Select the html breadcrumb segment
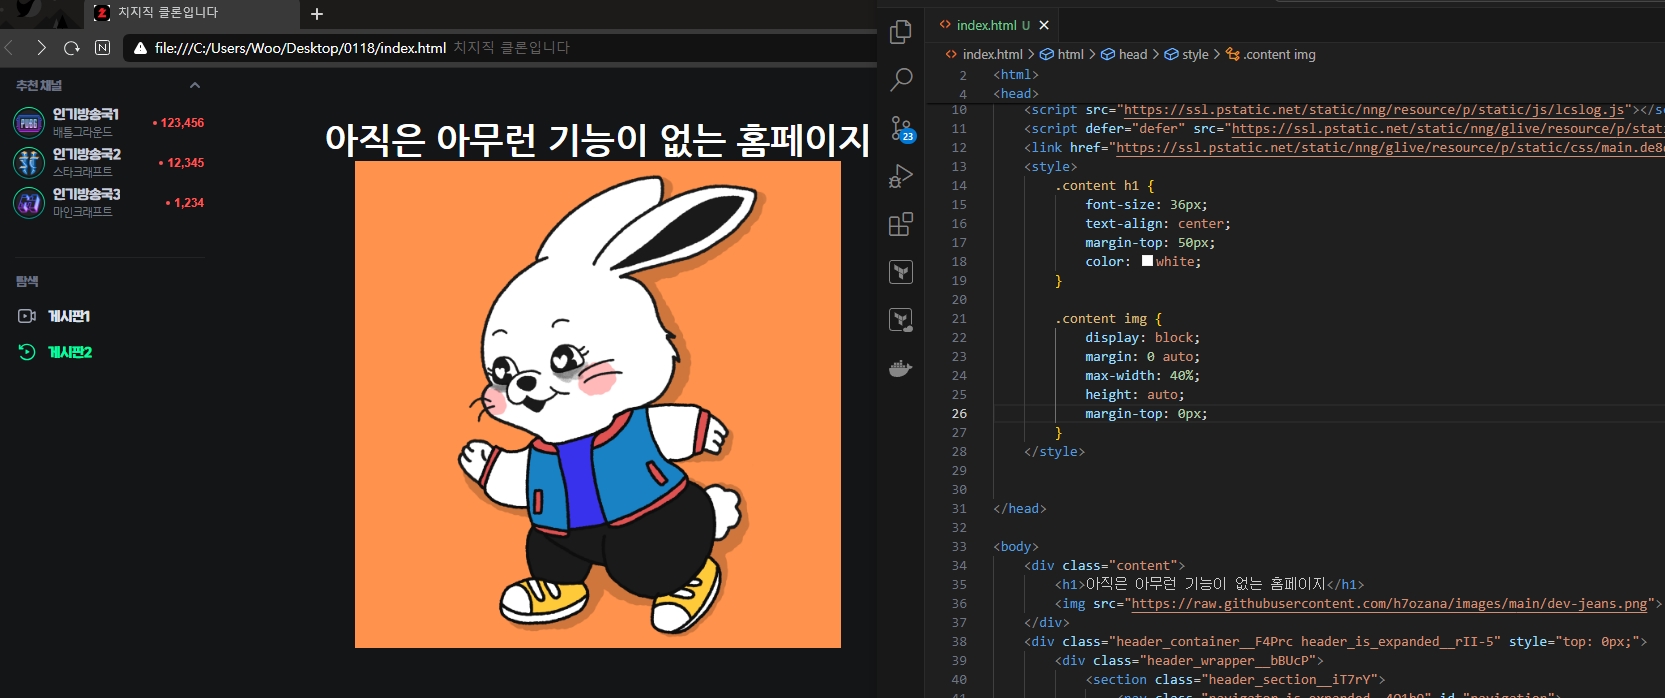 click(x=1062, y=54)
